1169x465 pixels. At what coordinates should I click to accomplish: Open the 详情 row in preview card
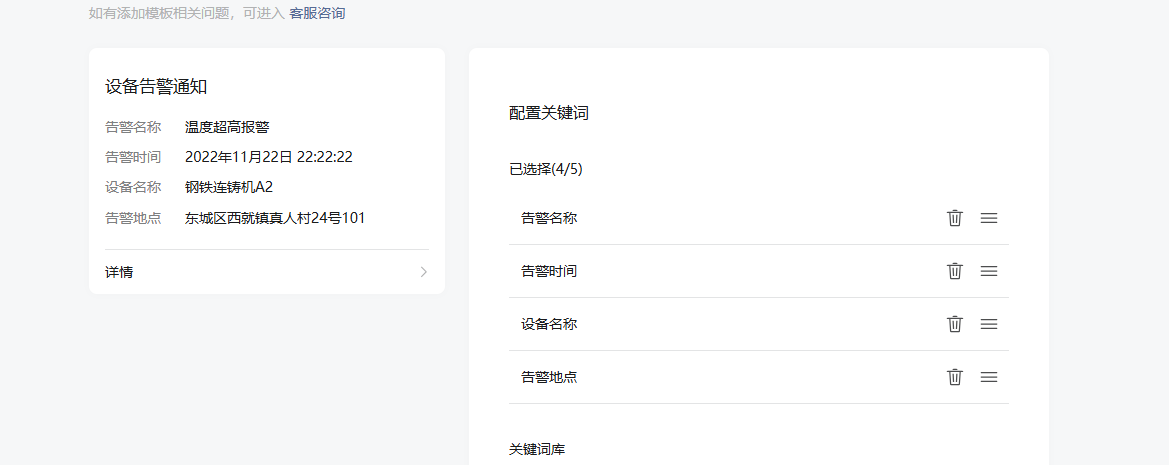click(119, 272)
